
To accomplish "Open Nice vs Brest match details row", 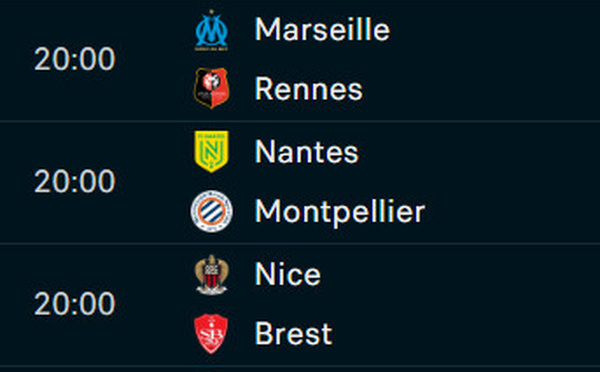I will click(300, 305).
